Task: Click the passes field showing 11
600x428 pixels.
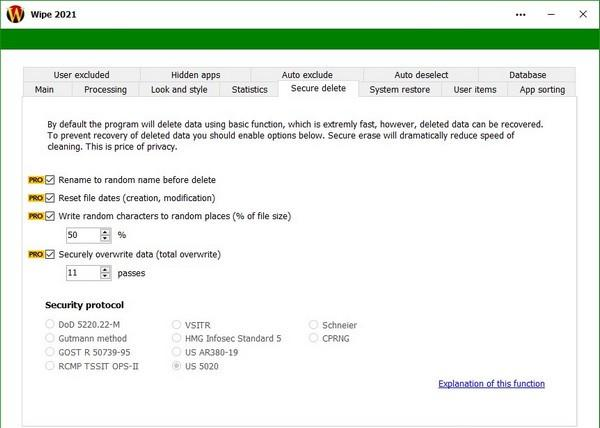Action: point(83,273)
